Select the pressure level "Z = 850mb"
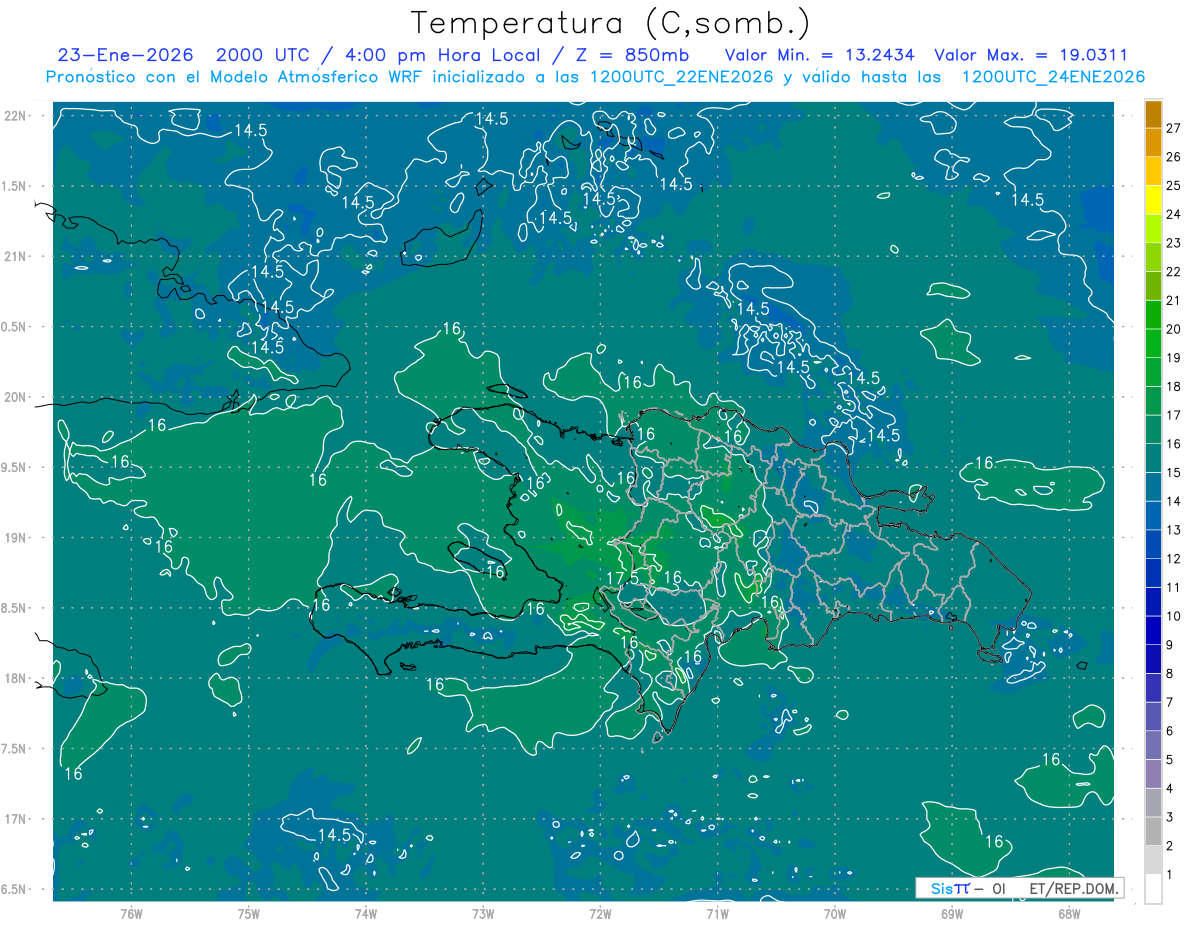1200x927 pixels. 632,55
